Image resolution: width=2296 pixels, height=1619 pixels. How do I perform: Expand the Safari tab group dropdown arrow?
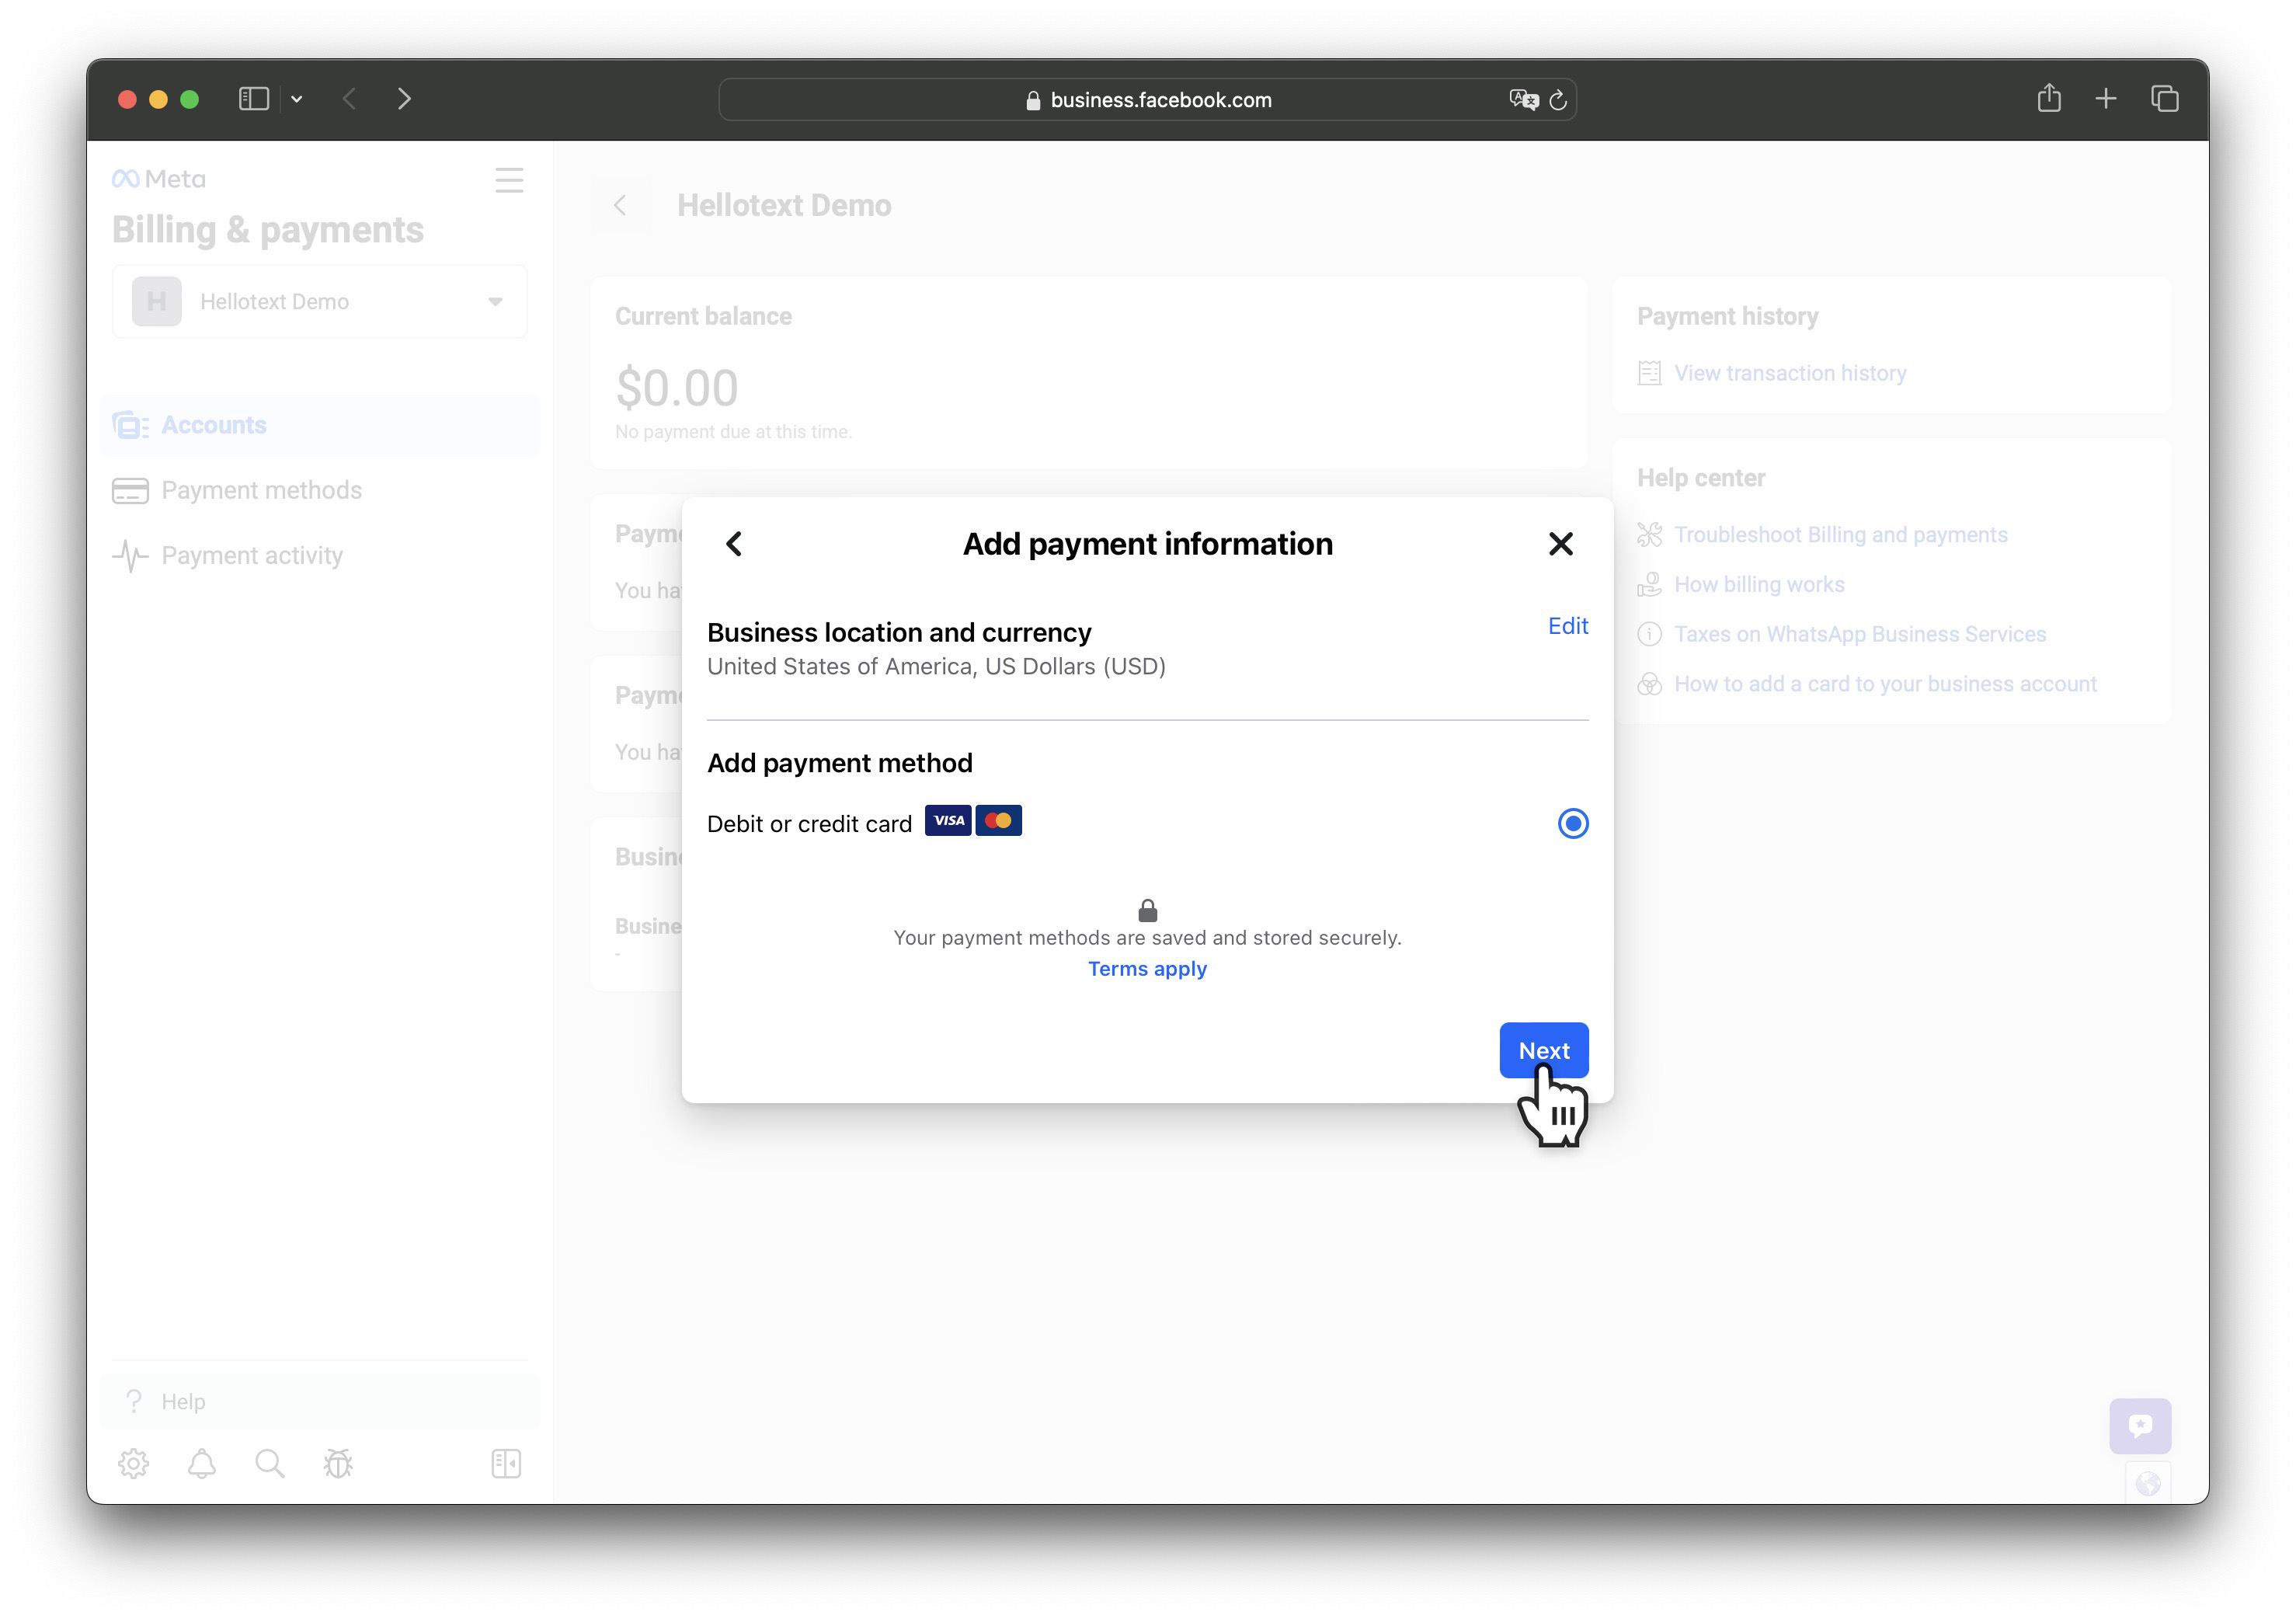click(297, 99)
